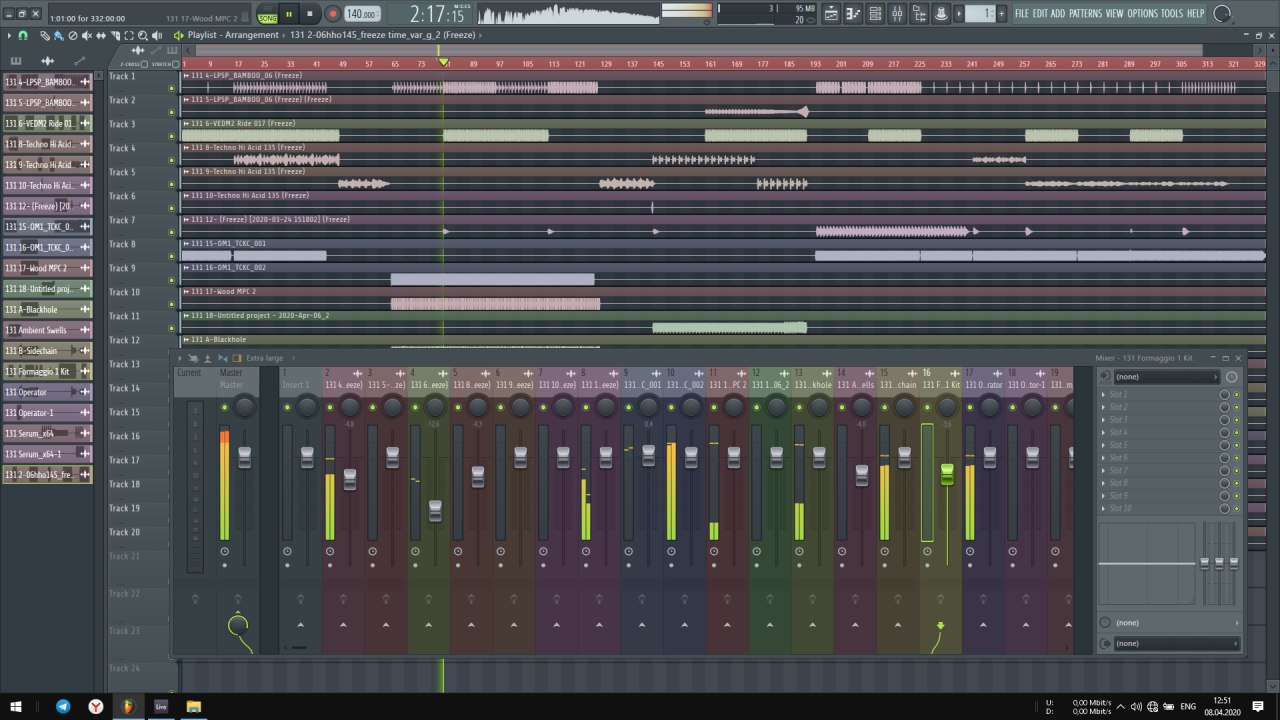This screenshot has width=1280, height=720.
Task: Open the Playlist - Arrangement breadcrumb
Action: click(233, 35)
